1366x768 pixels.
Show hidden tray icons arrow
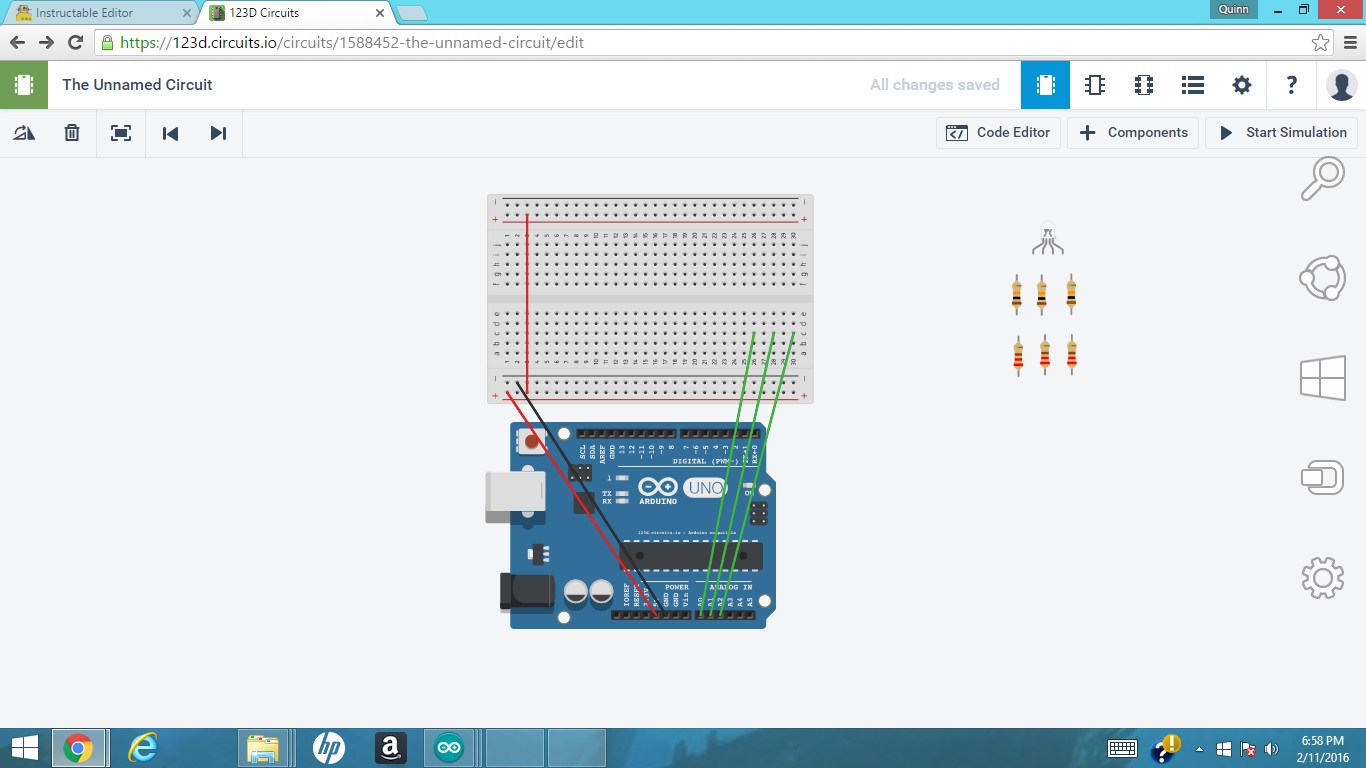click(1199, 749)
